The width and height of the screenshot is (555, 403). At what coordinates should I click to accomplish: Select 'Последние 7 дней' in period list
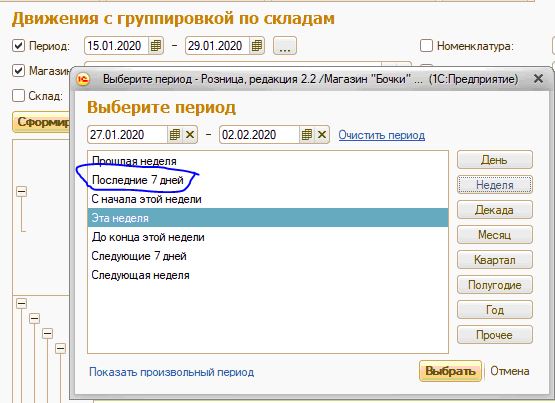pyautogui.click(x=138, y=180)
